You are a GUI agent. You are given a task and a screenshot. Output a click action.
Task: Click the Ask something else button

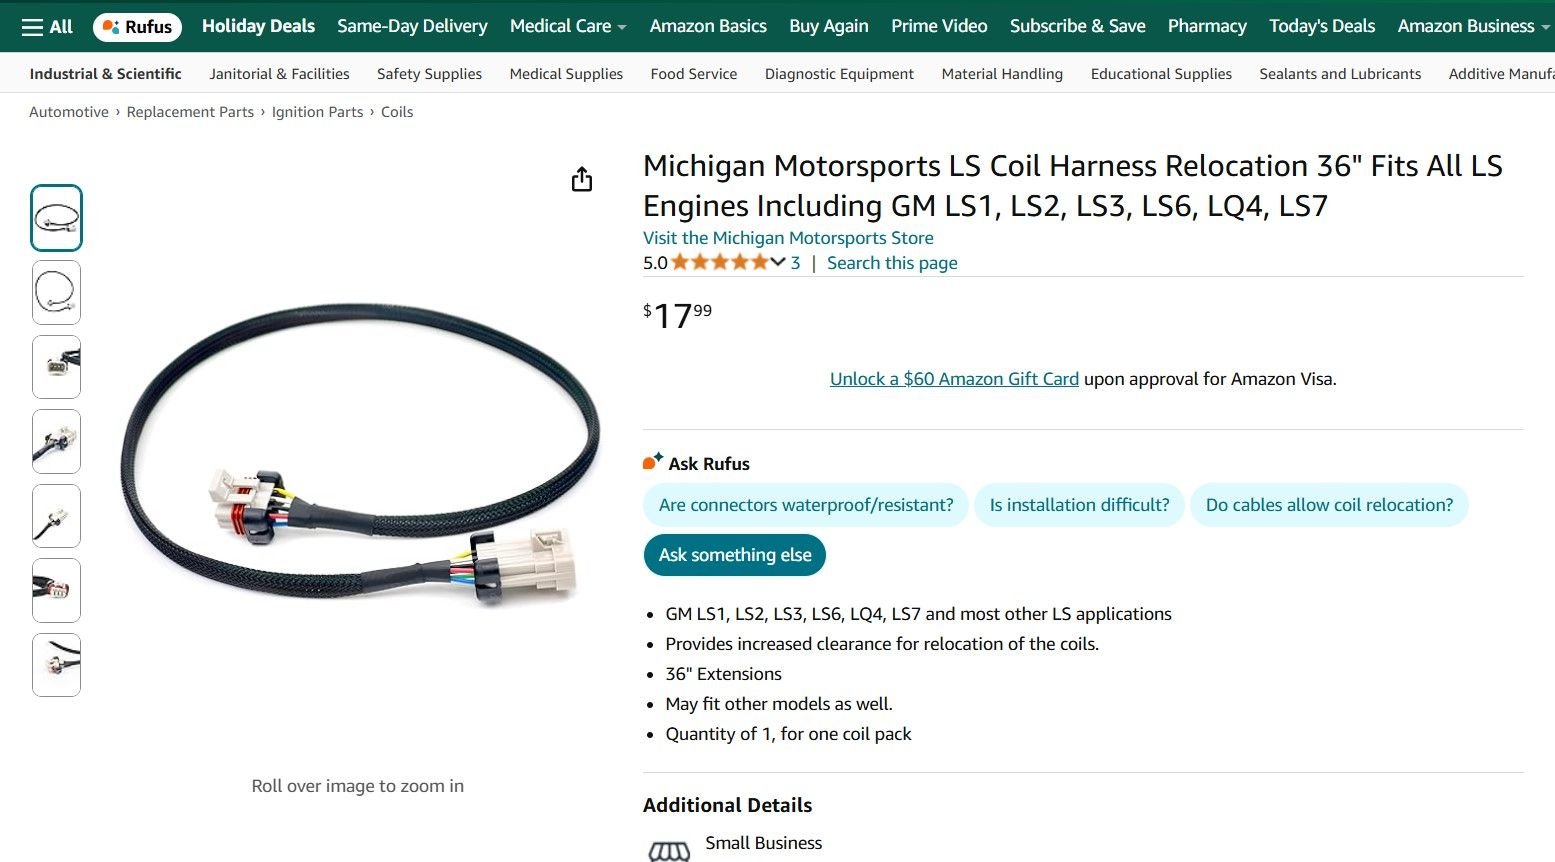(735, 555)
